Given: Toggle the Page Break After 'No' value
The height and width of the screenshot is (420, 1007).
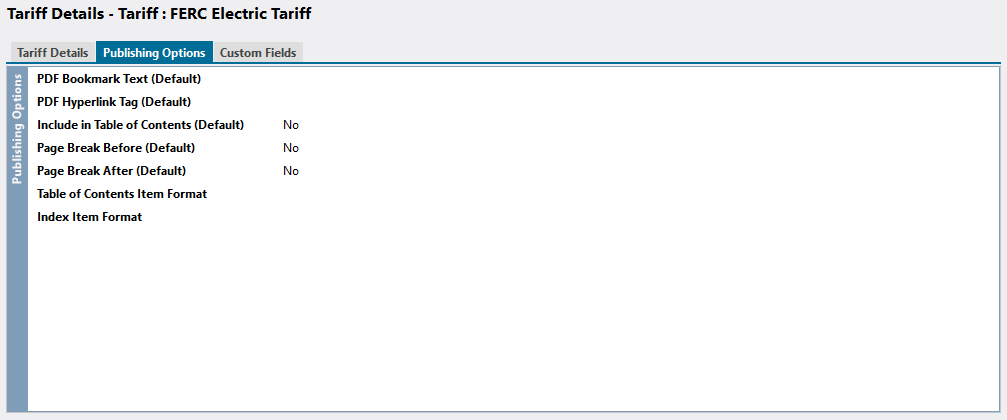Looking at the screenshot, I should (x=291, y=171).
